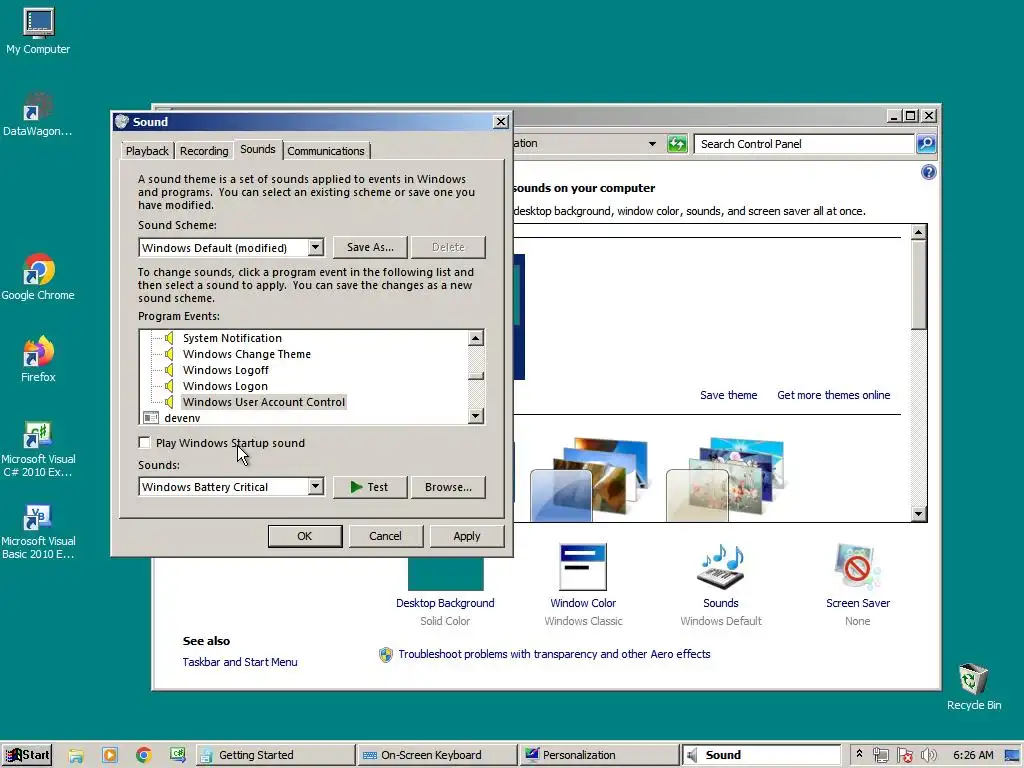Open Windows Explorer from taskbar quick launch
The height and width of the screenshot is (768, 1024).
pos(76,755)
